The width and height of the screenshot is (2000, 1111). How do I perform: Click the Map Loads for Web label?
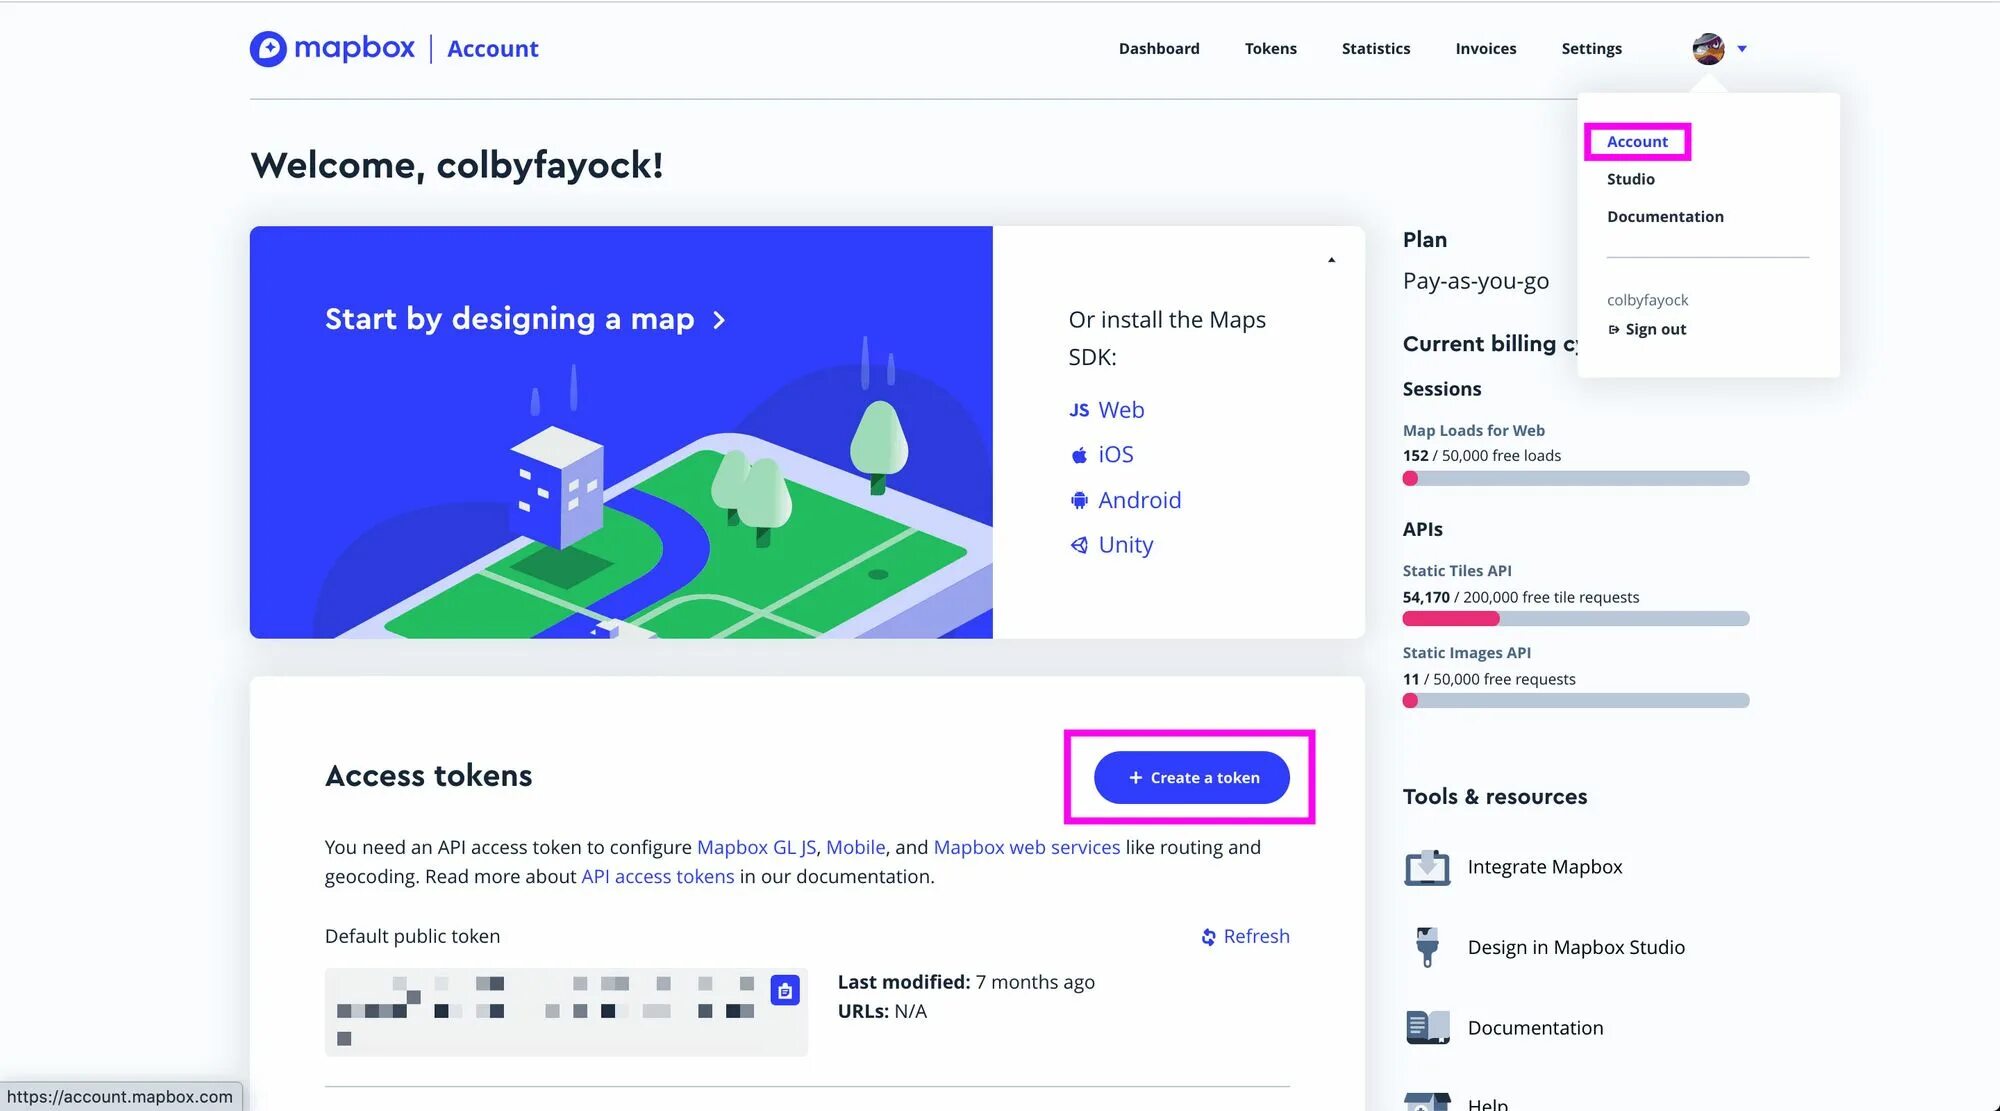(1473, 430)
